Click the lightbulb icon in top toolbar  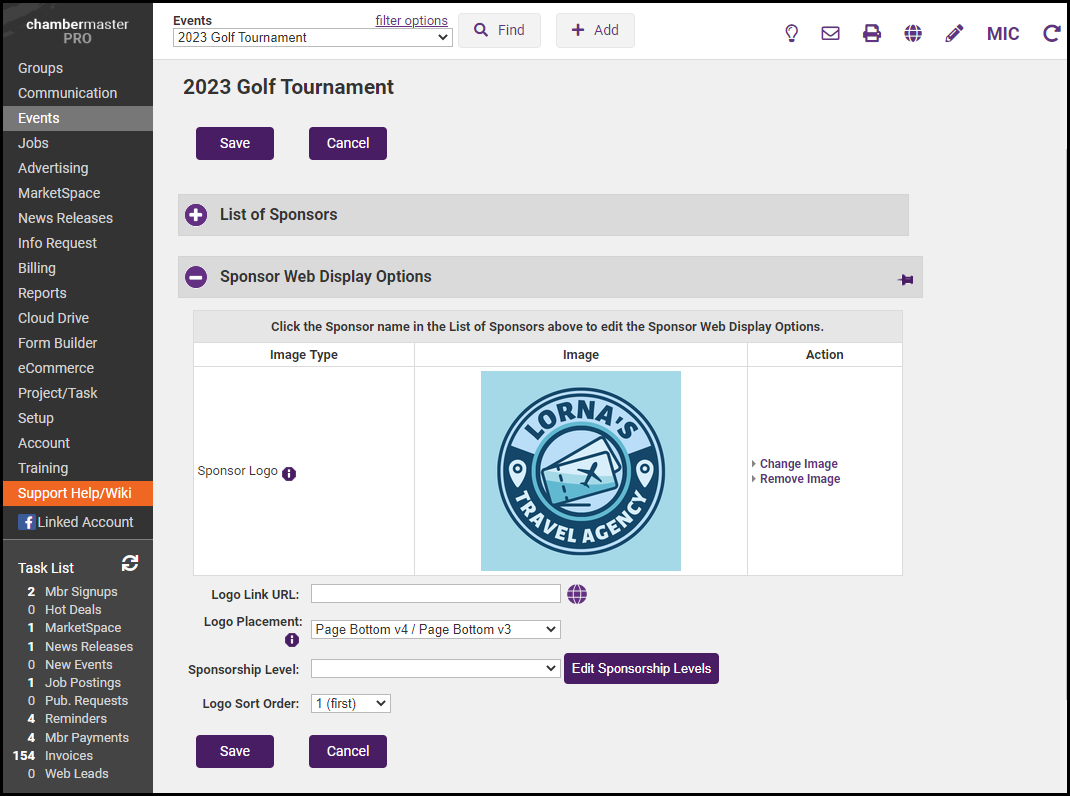(792, 33)
